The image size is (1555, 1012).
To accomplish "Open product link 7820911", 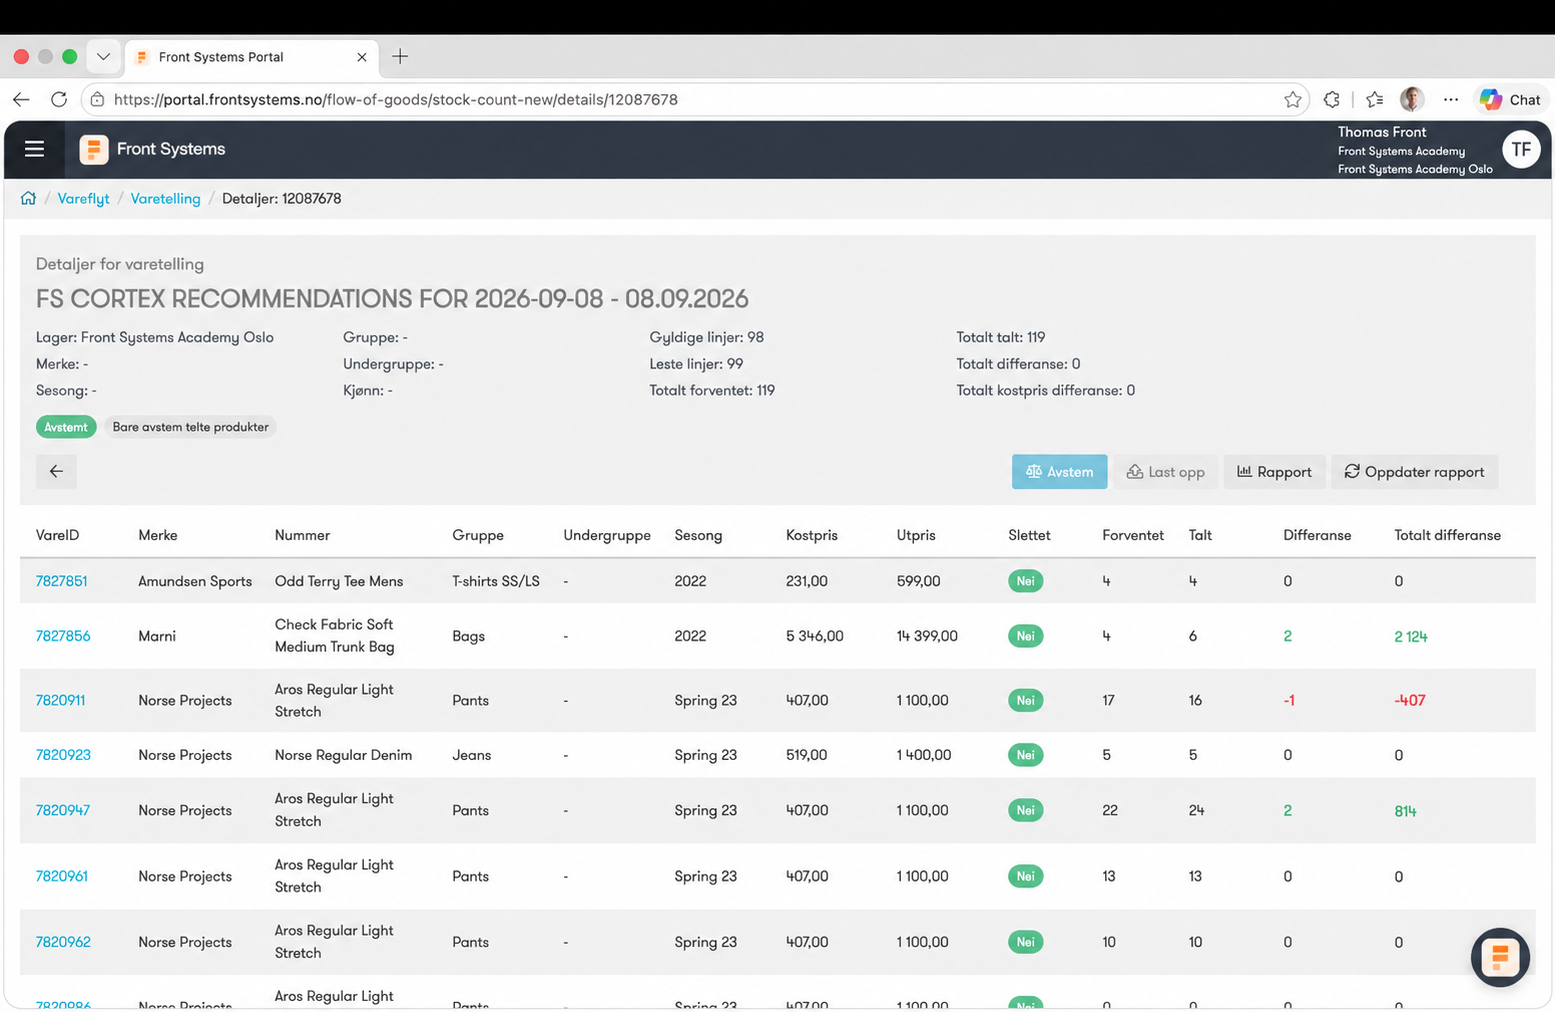I will pos(60,700).
